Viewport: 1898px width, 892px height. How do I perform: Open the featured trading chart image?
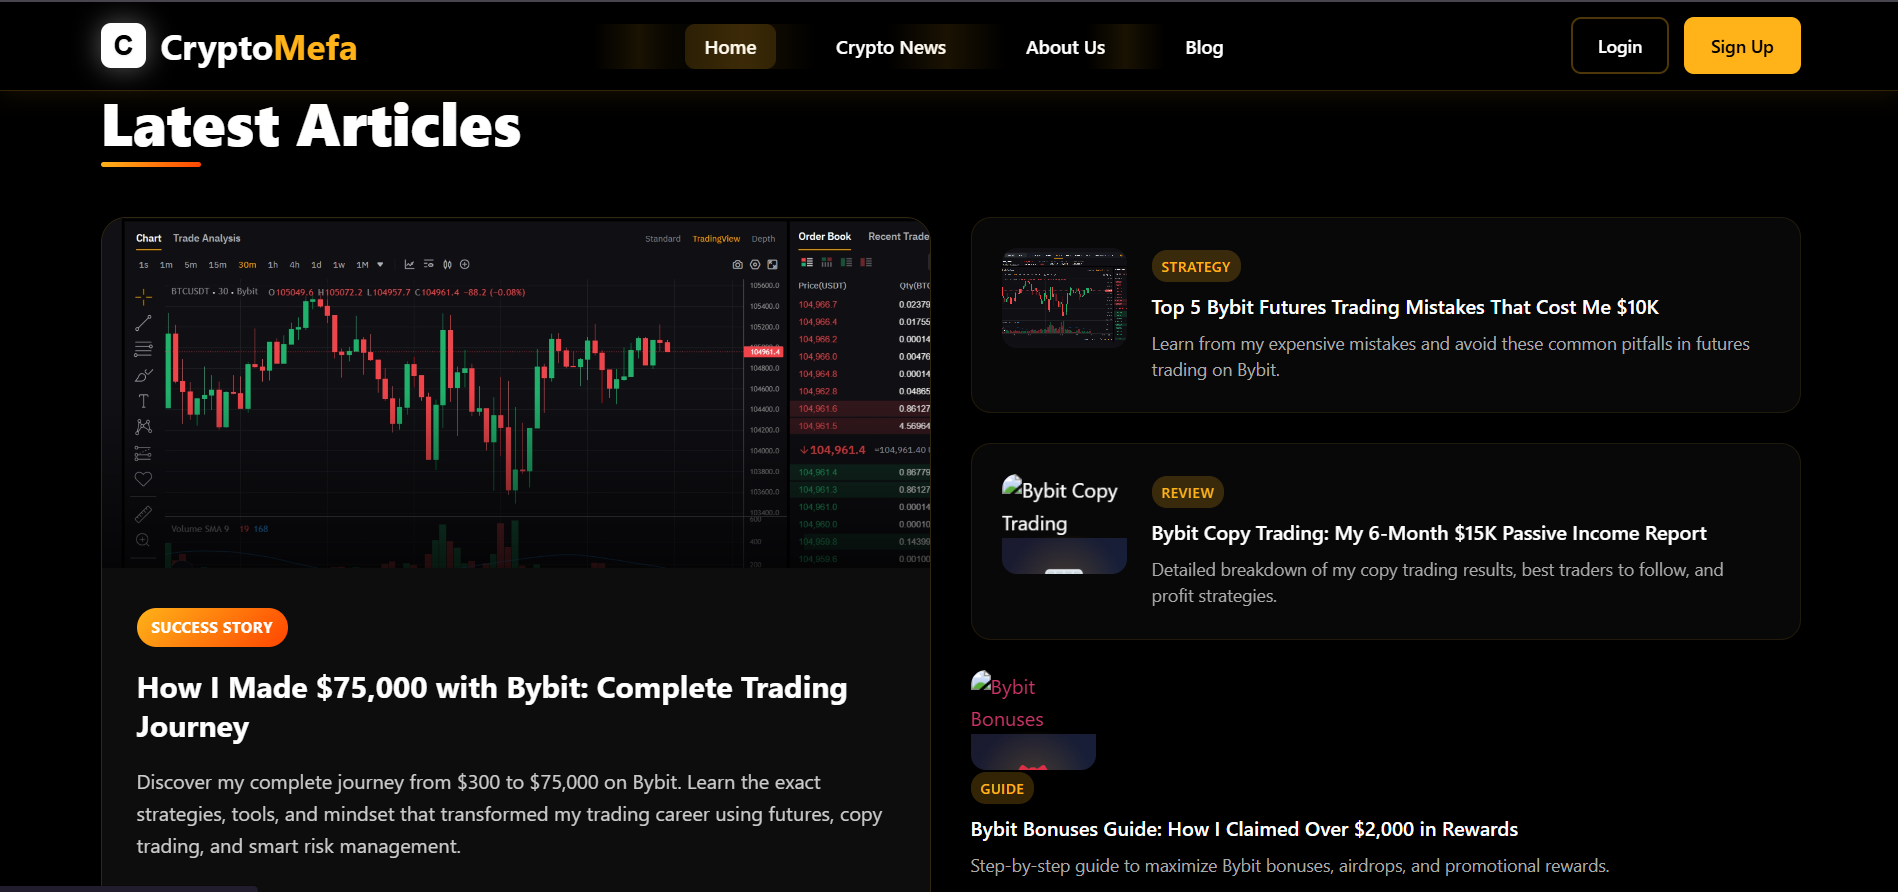(516, 393)
